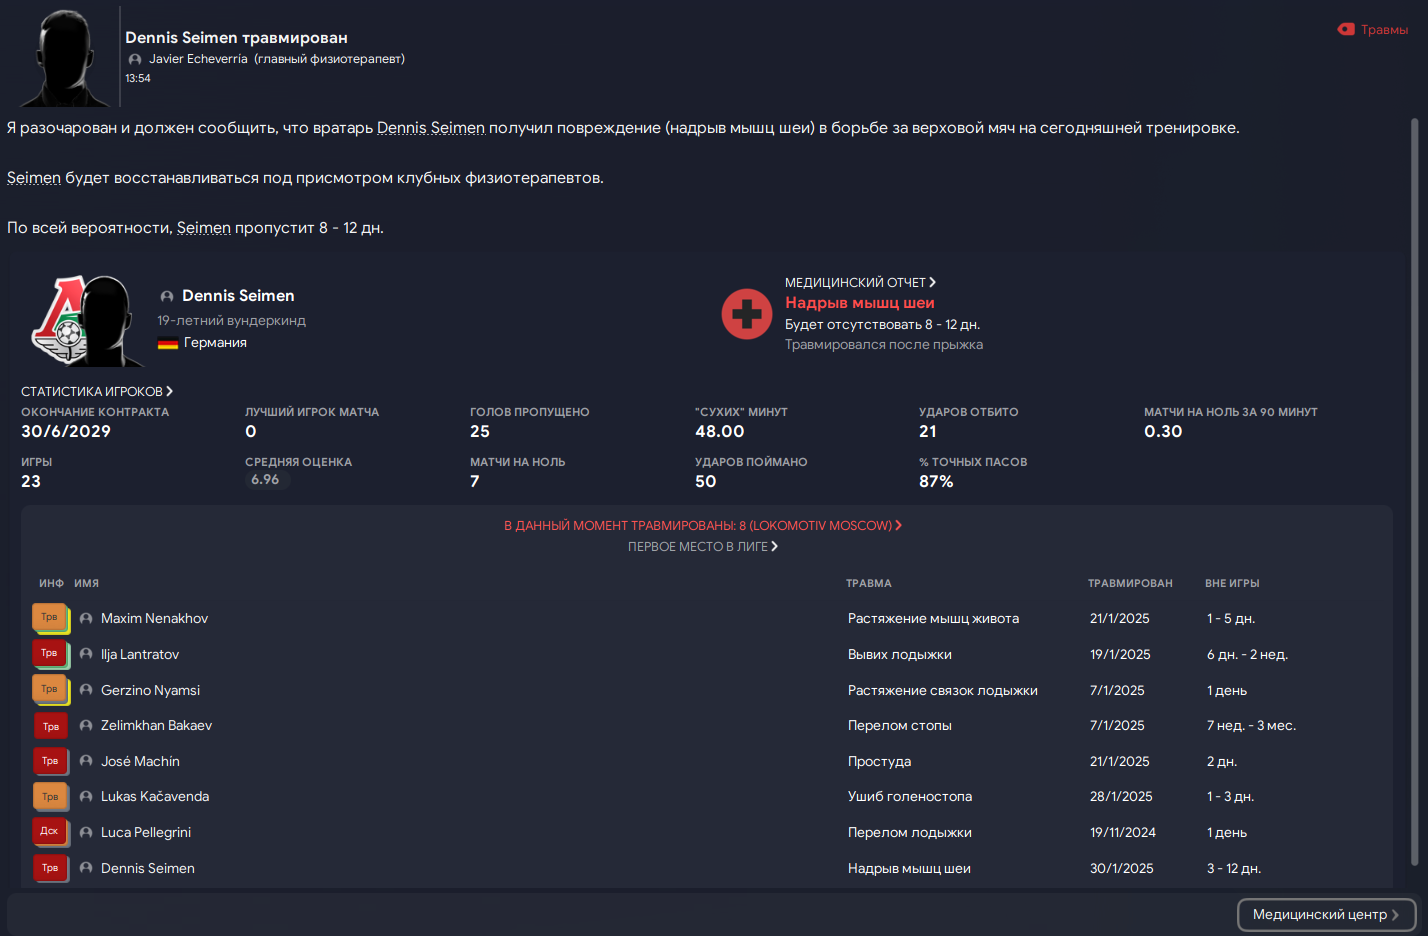Click the red medical cross icon
The height and width of the screenshot is (936, 1428).
747,315
